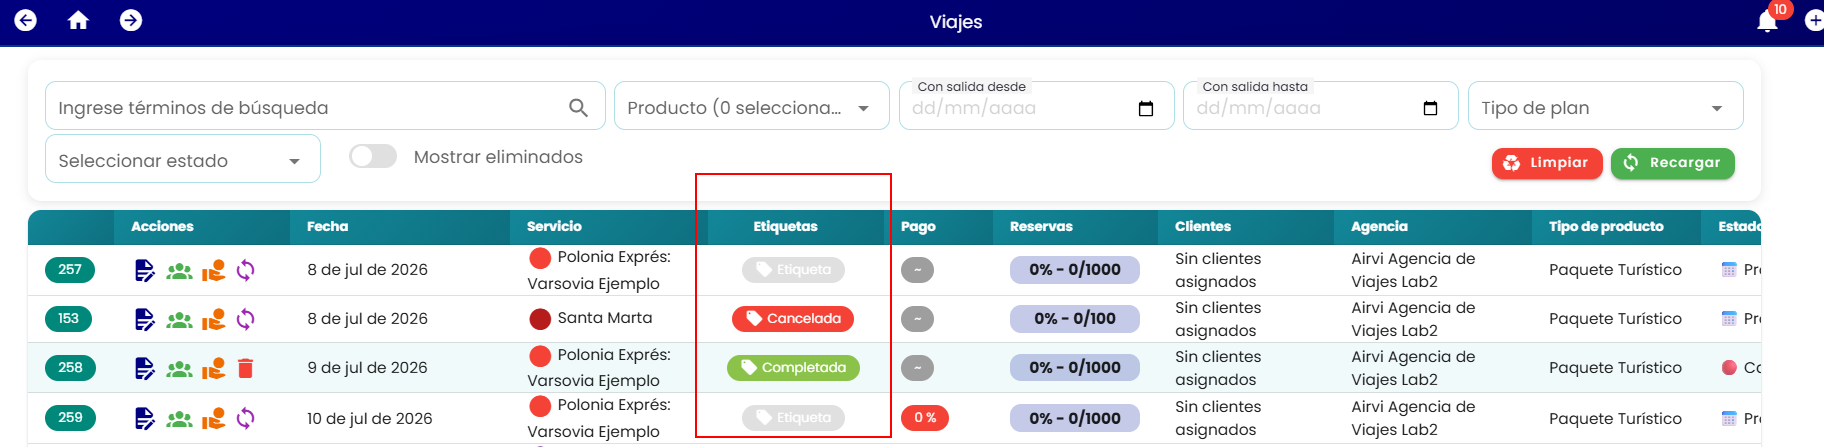1824x447 pixels.
Task: Toggle the Mostrar eliminados switch
Action: (373, 156)
